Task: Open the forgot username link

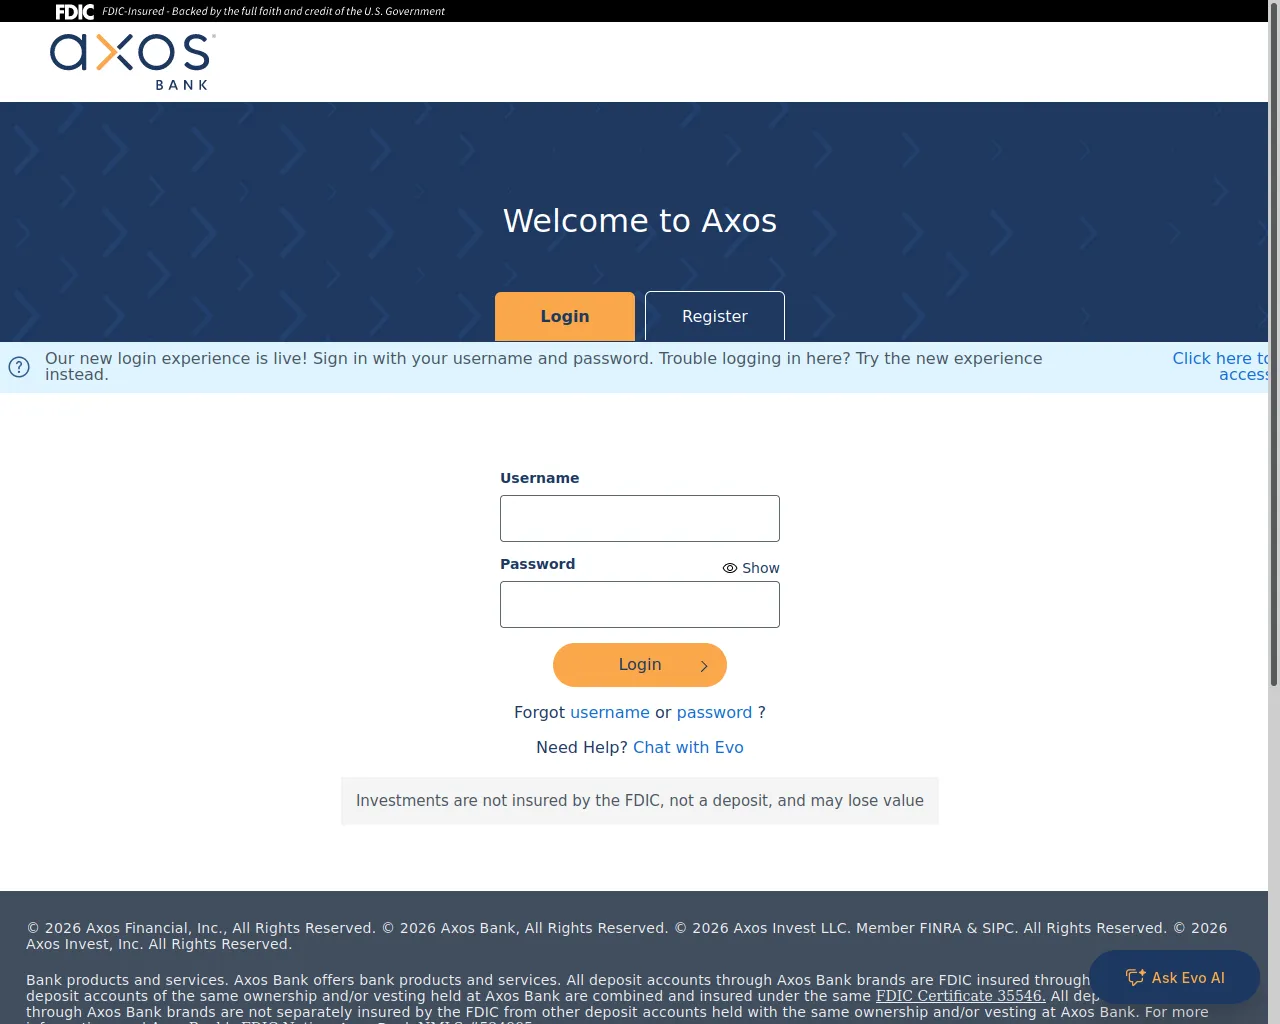Action: pos(610,713)
